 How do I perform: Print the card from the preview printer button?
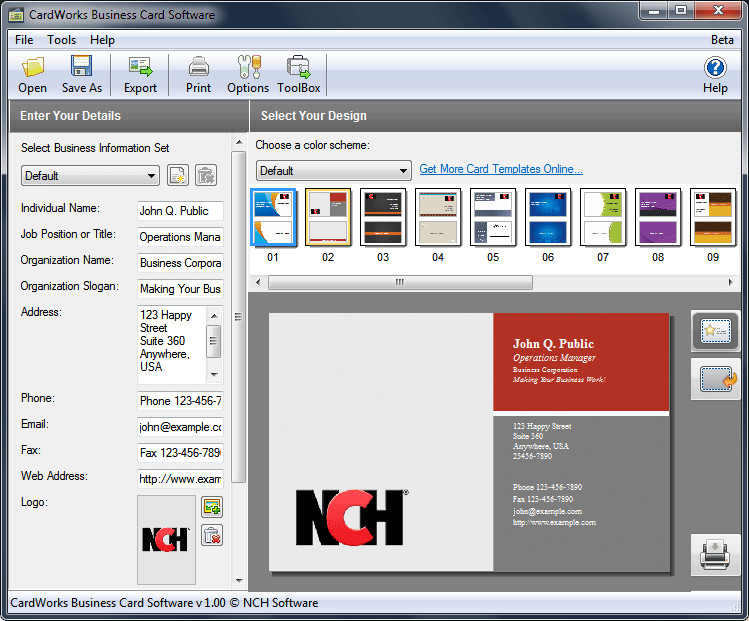pyautogui.click(x=715, y=555)
